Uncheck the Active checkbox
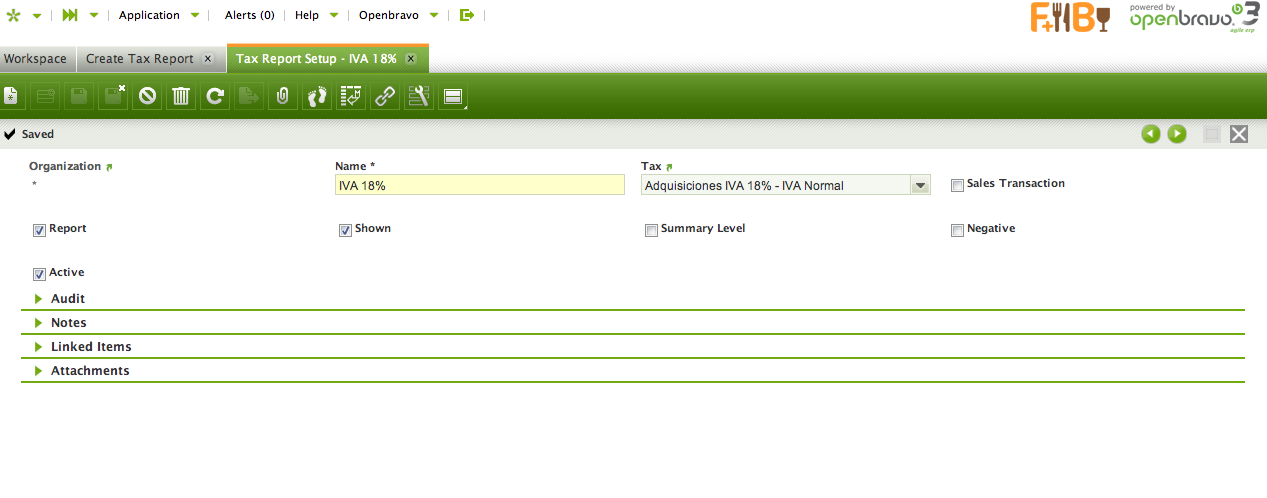Screen dimensions: 1267x498 coord(39,274)
